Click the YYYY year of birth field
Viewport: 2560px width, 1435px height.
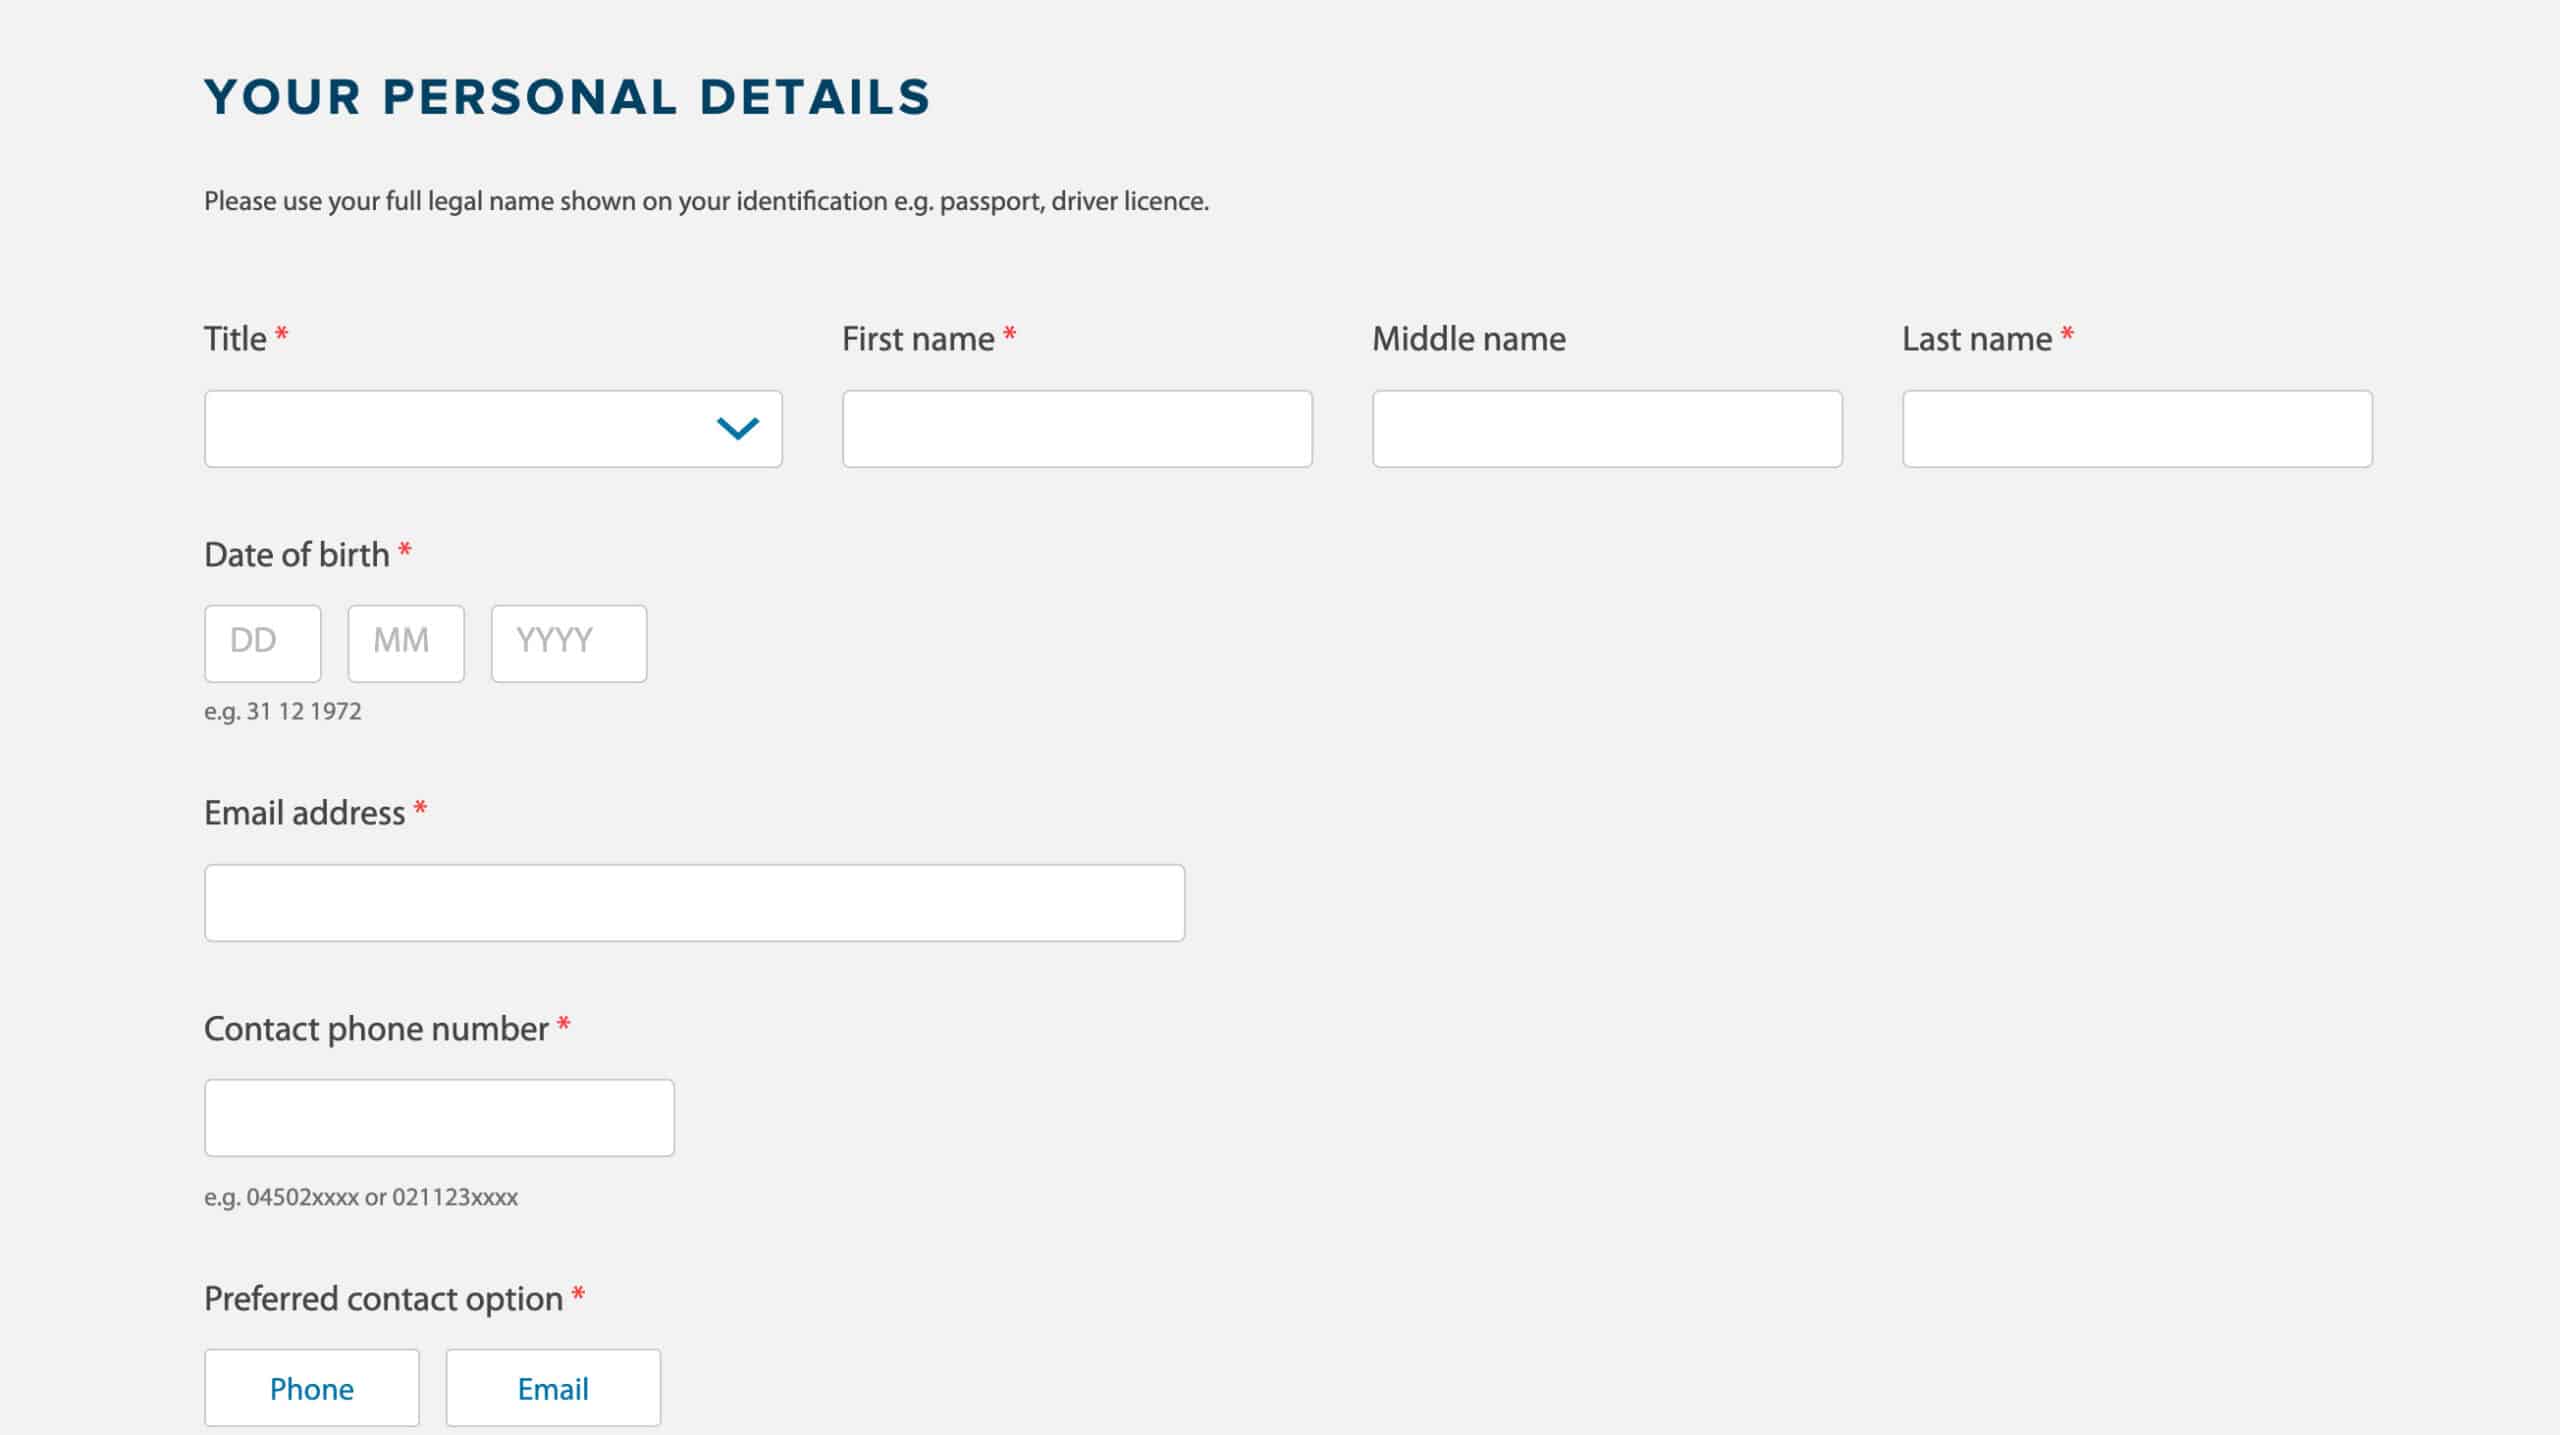pyautogui.click(x=569, y=643)
